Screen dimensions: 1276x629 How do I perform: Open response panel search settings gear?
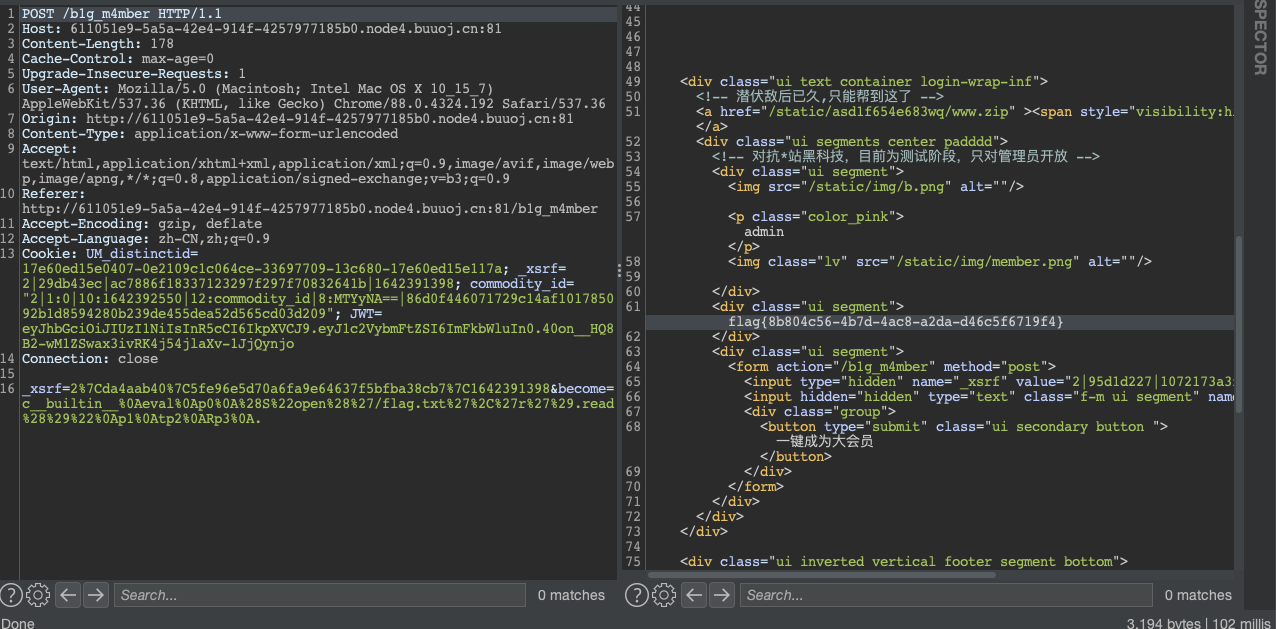click(x=663, y=595)
